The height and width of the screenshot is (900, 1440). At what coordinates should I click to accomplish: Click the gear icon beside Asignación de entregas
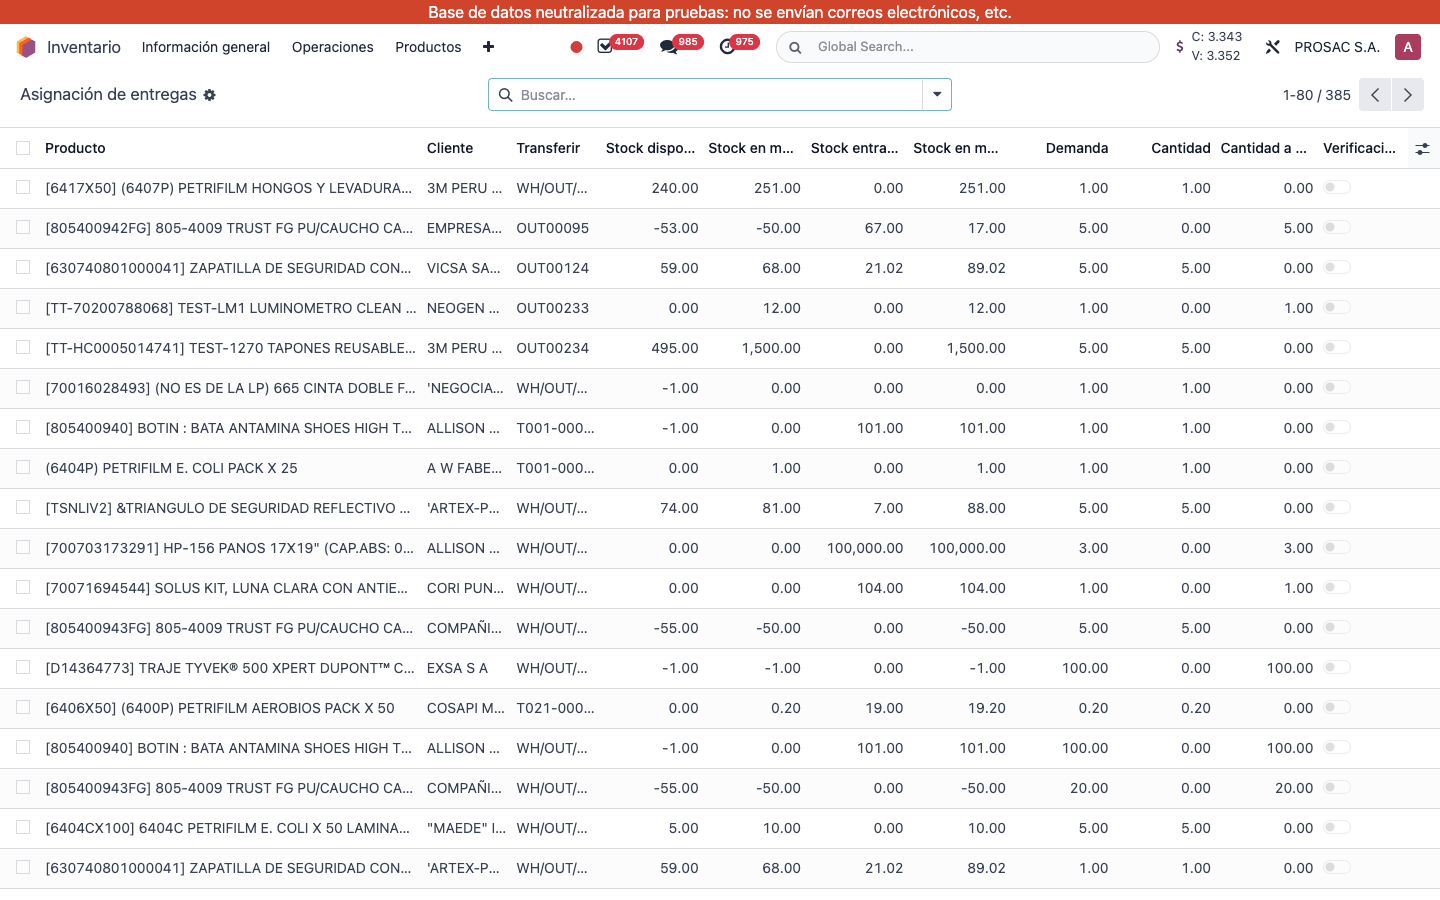tap(210, 95)
